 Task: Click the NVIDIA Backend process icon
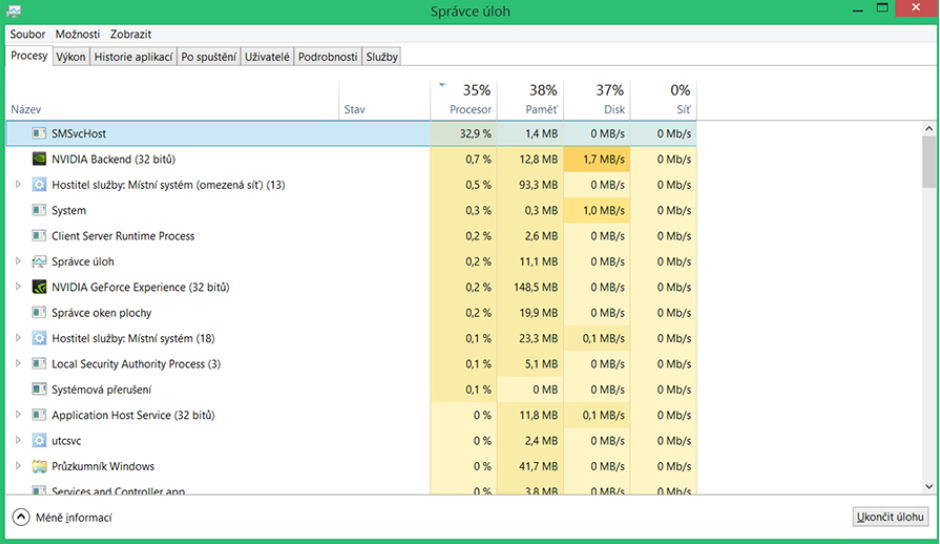[39, 159]
